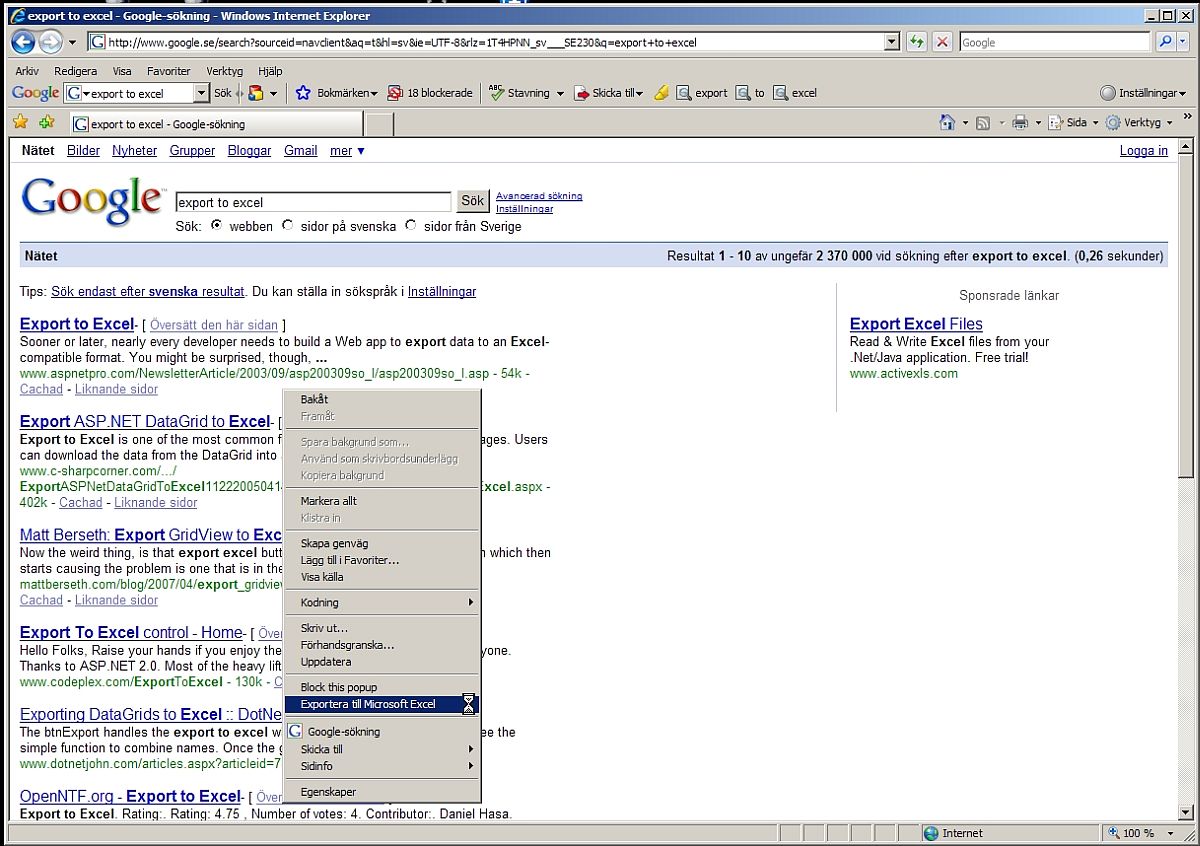Viewport: 1200px width, 846px height.
Task: Click the yellow highlighter icon
Action: (x=661, y=93)
